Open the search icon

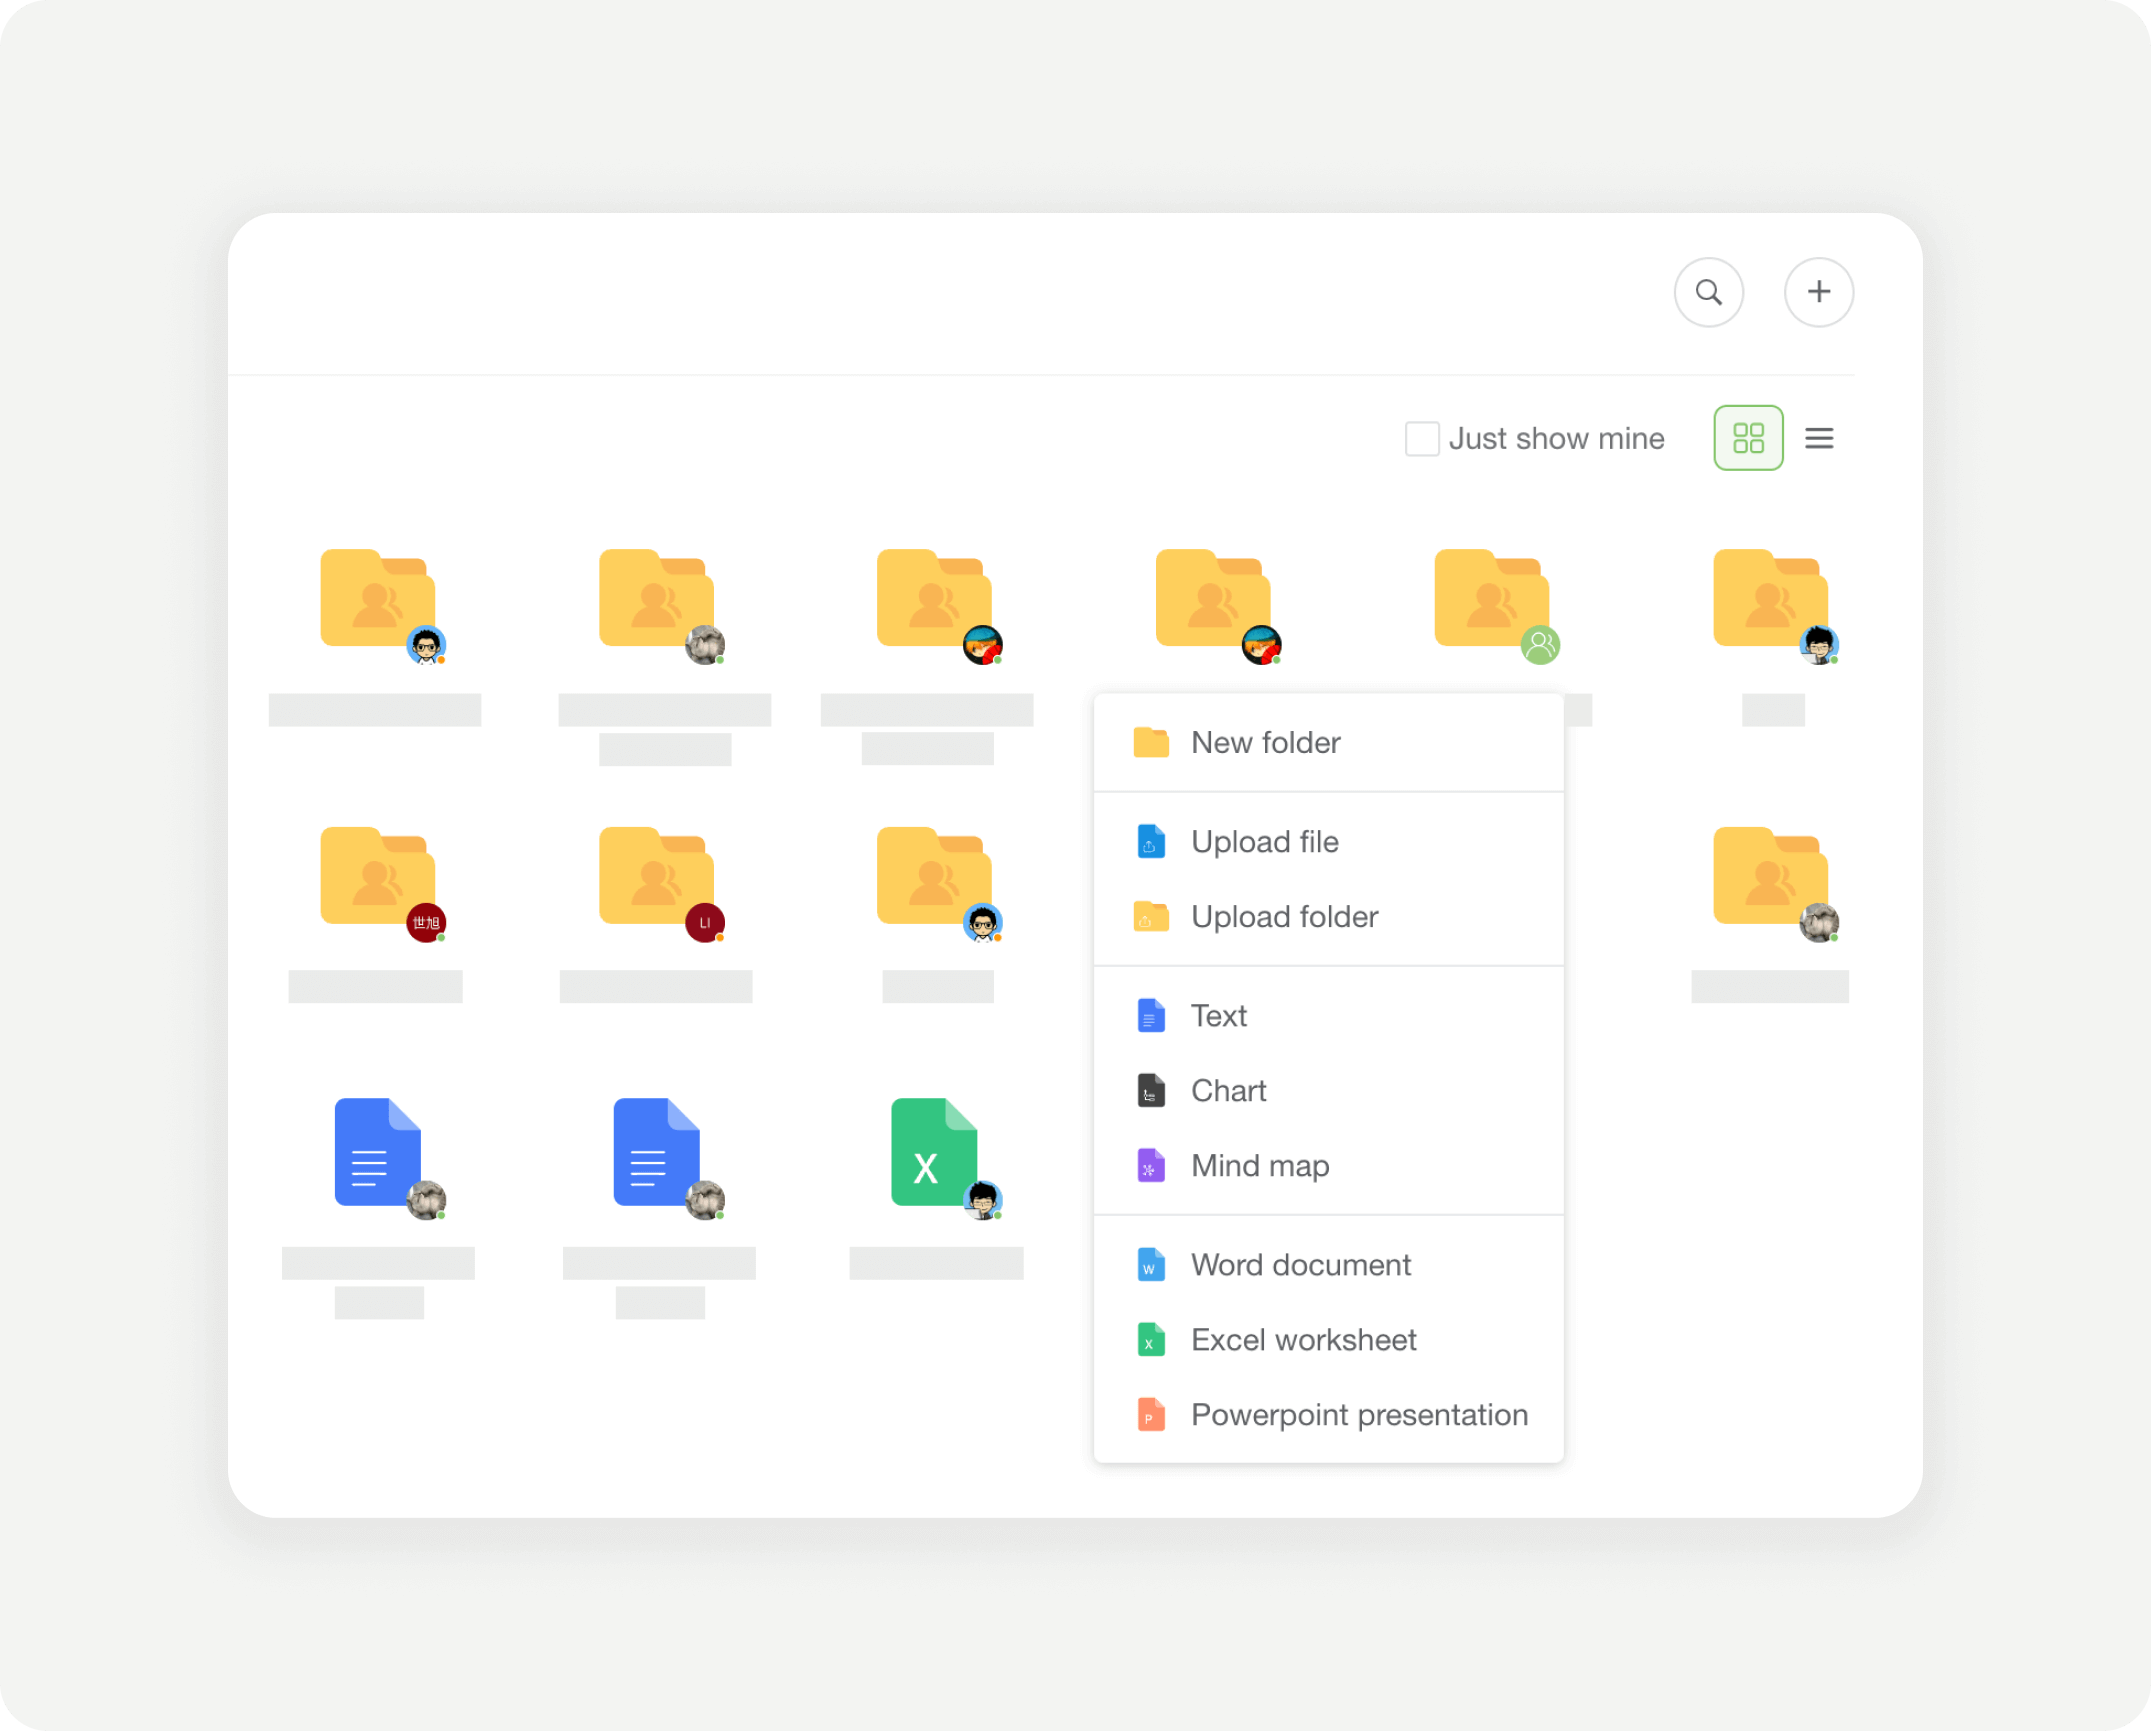click(1709, 292)
